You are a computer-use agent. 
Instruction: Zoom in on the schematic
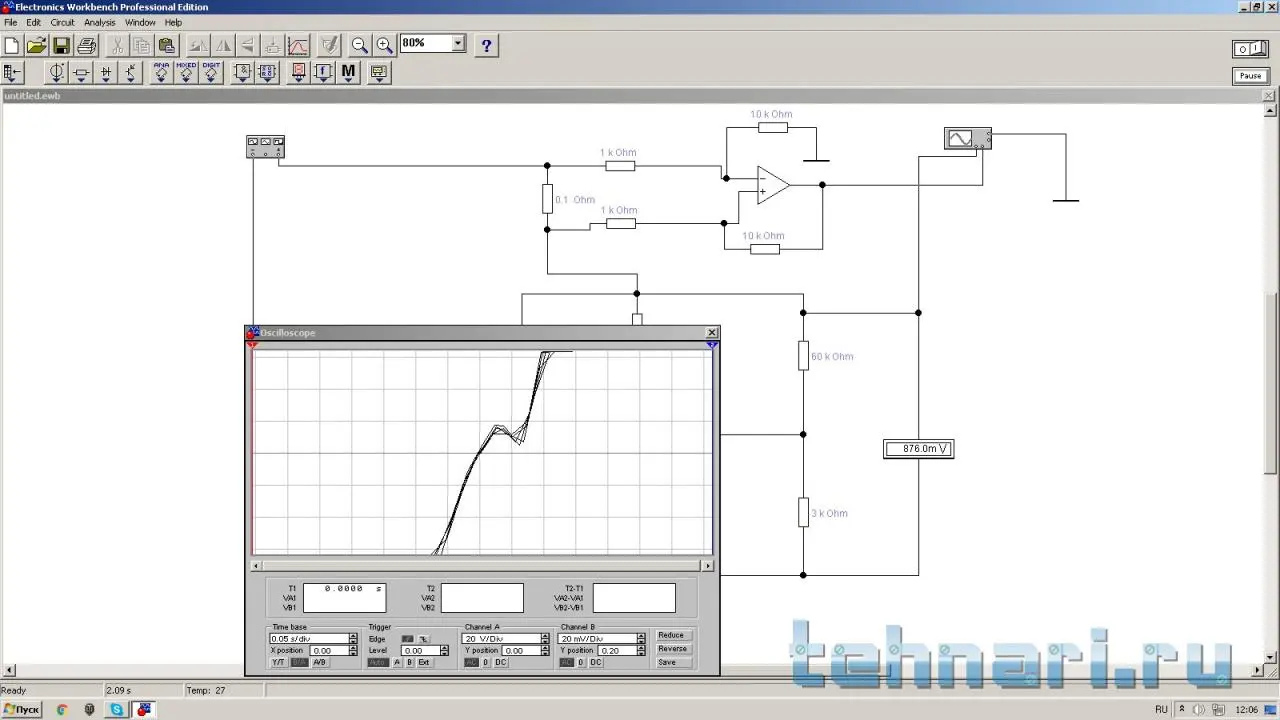(x=385, y=45)
